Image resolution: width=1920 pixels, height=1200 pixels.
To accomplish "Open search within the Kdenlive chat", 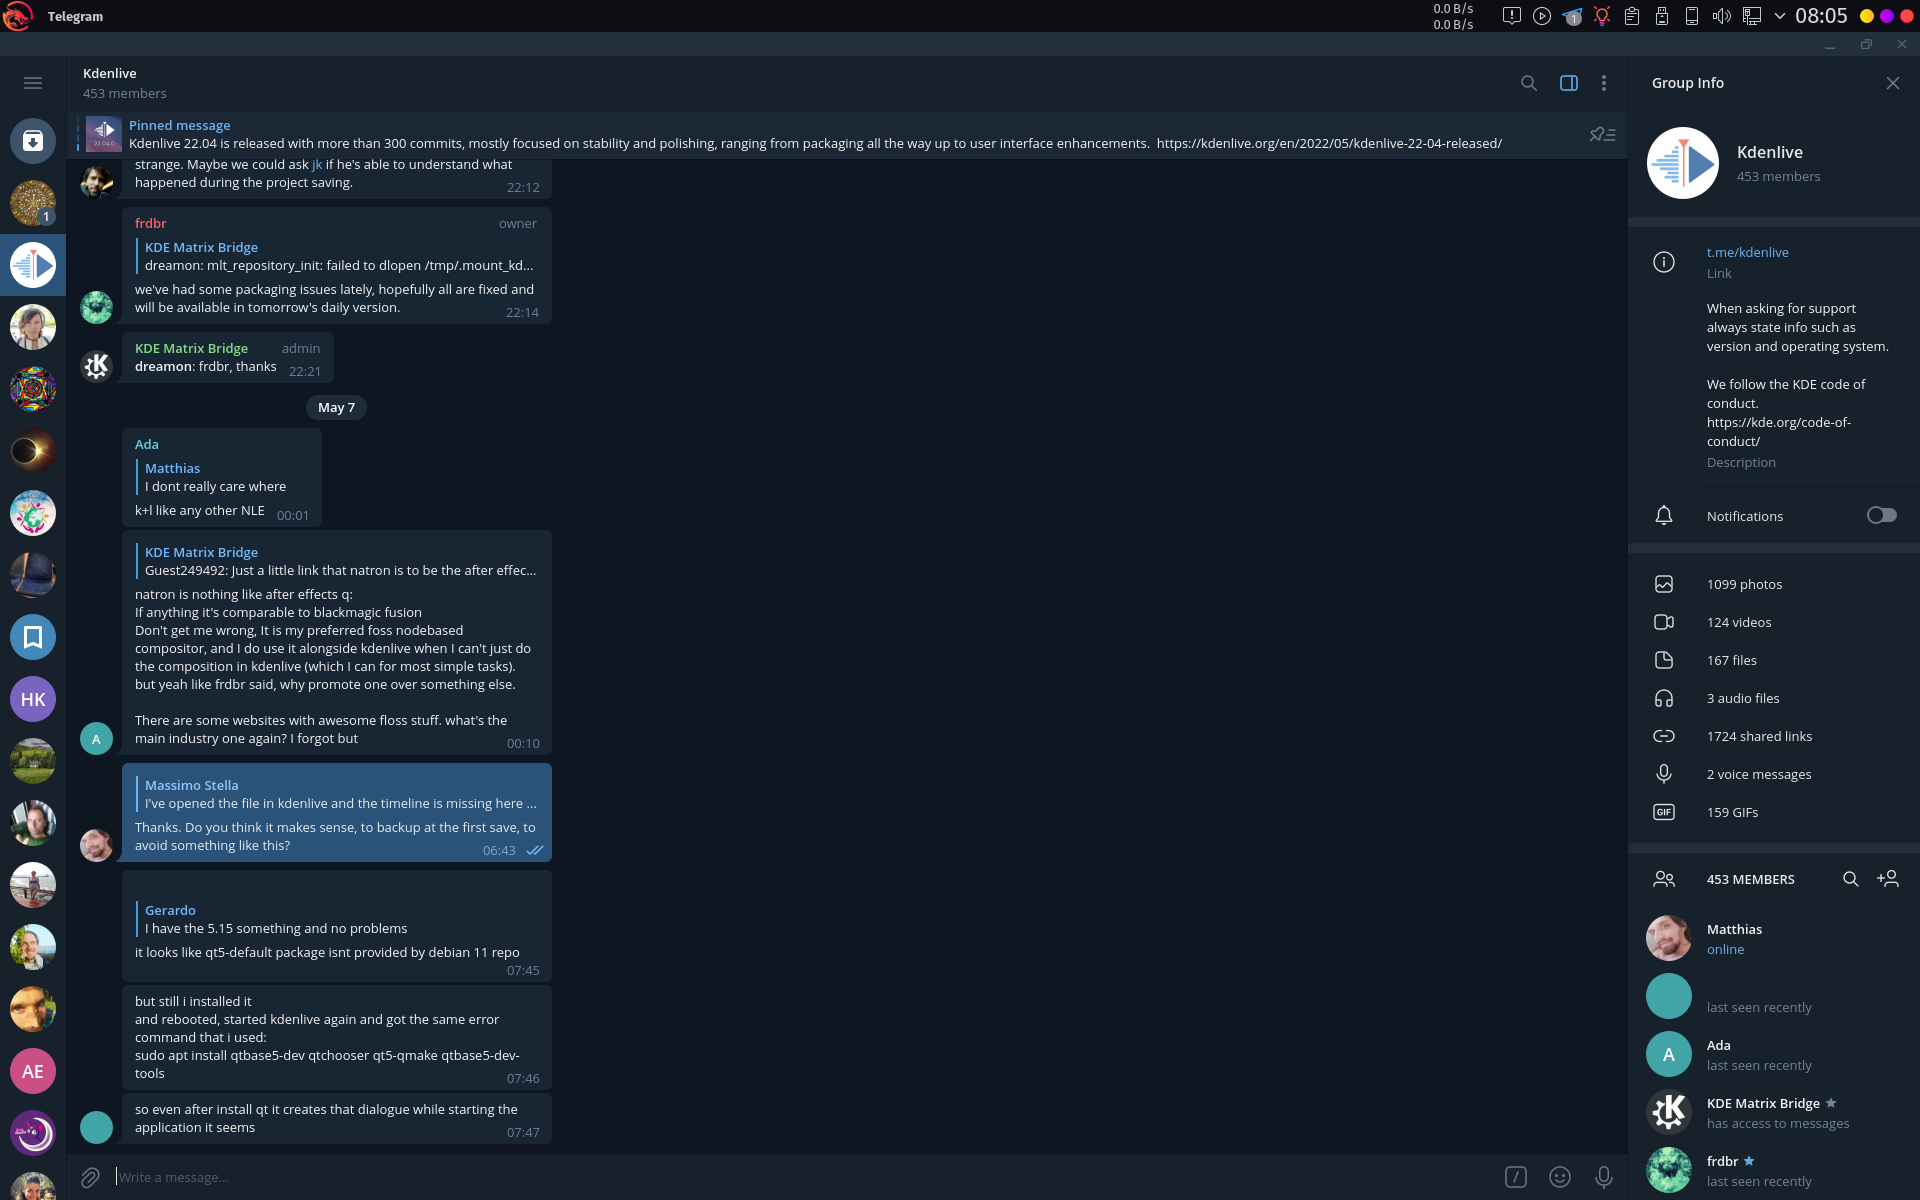I will click(x=1529, y=83).
